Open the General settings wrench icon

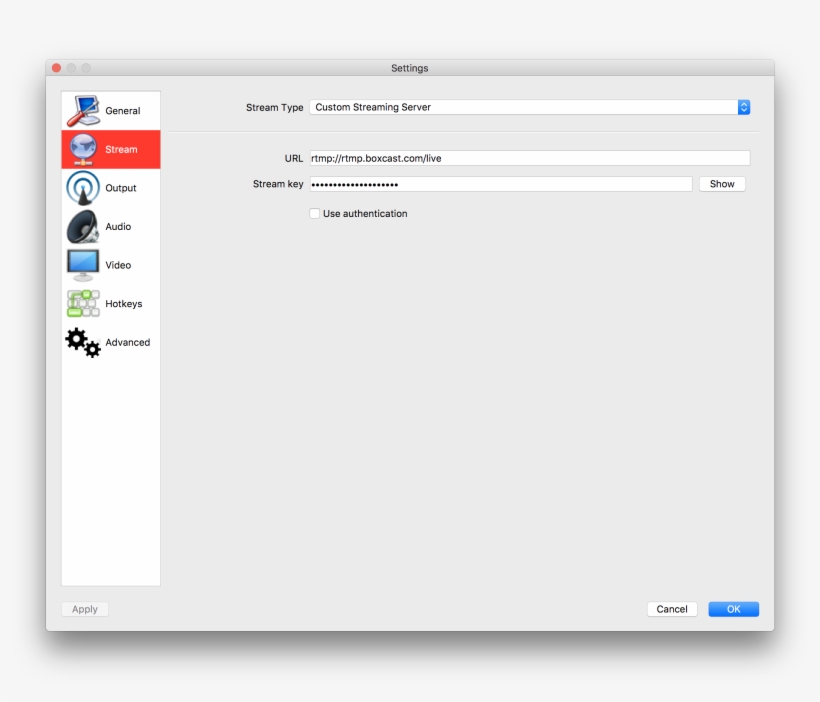click(83, 110)
